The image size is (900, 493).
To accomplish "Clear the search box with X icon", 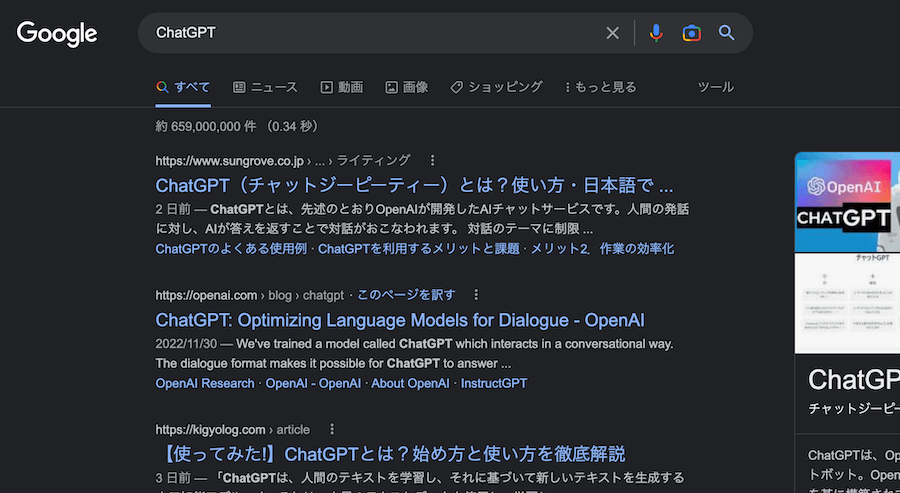I will (613, 33).
